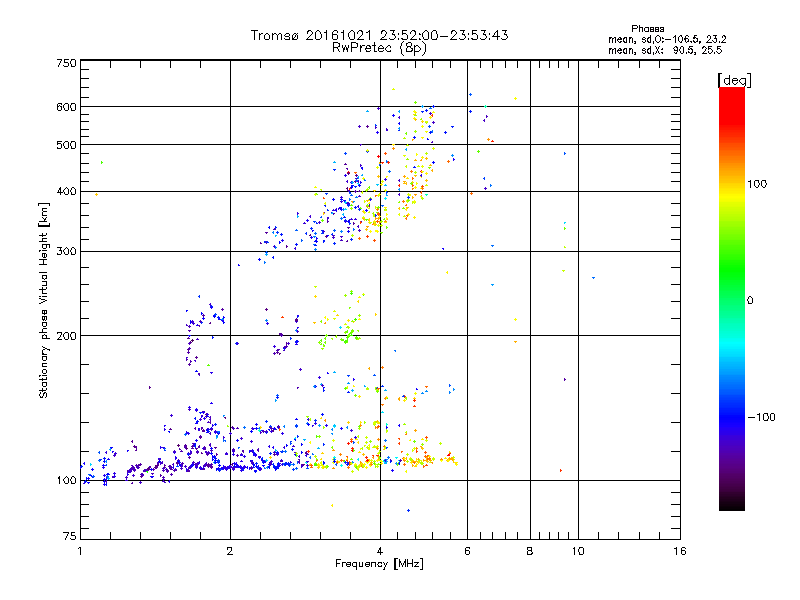Click the x-axis tick label '1'
800x600 pixels.
[x=80, y=551]
